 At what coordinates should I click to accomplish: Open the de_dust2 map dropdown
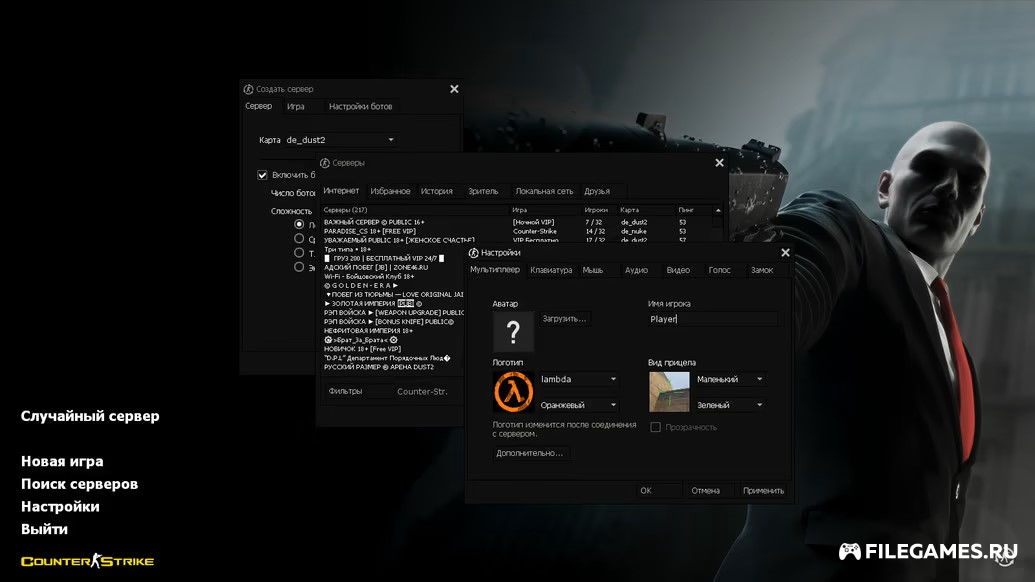[340, 140]
